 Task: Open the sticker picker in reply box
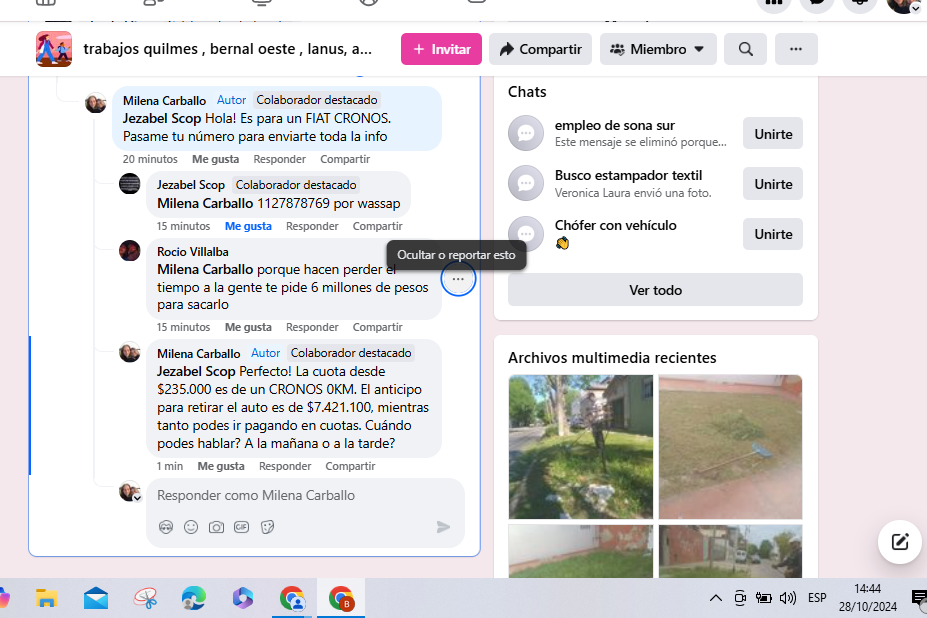click(267, 527)
